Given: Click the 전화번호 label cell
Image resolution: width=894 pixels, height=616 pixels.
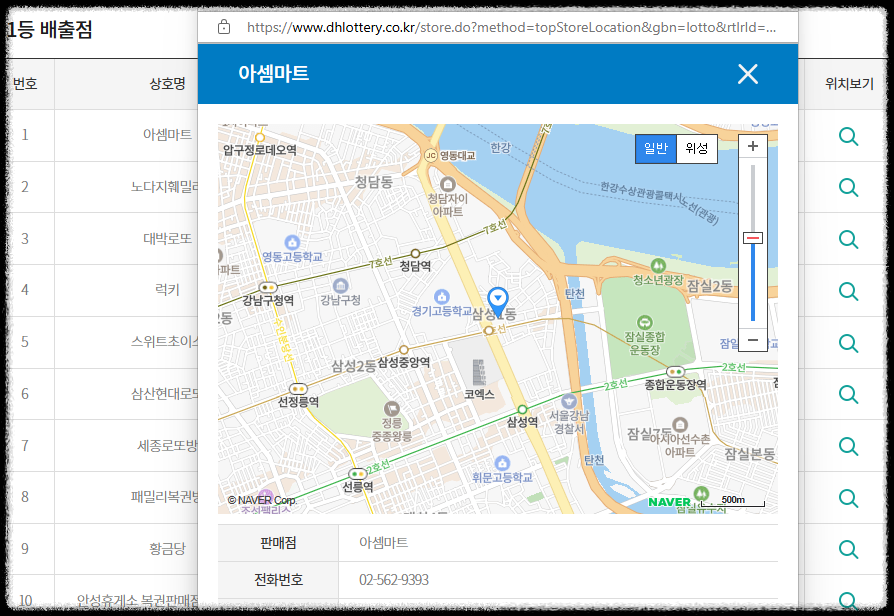Looking at the screenshot, I should (278, 580).
